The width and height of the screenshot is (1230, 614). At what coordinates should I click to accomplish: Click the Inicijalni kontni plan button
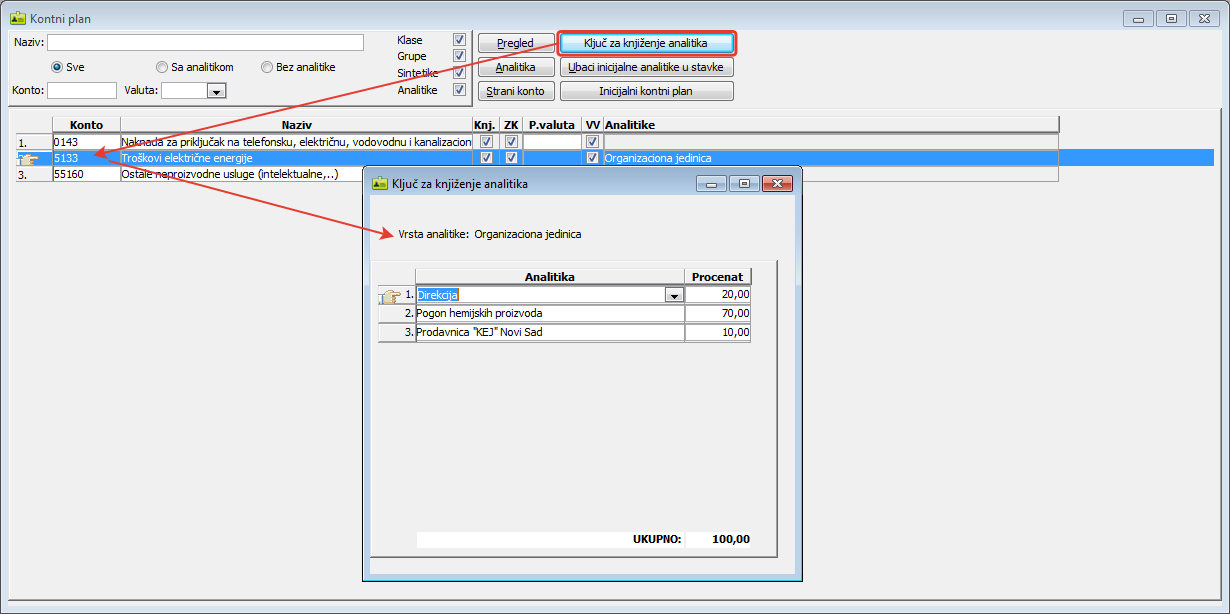(646, 91)
